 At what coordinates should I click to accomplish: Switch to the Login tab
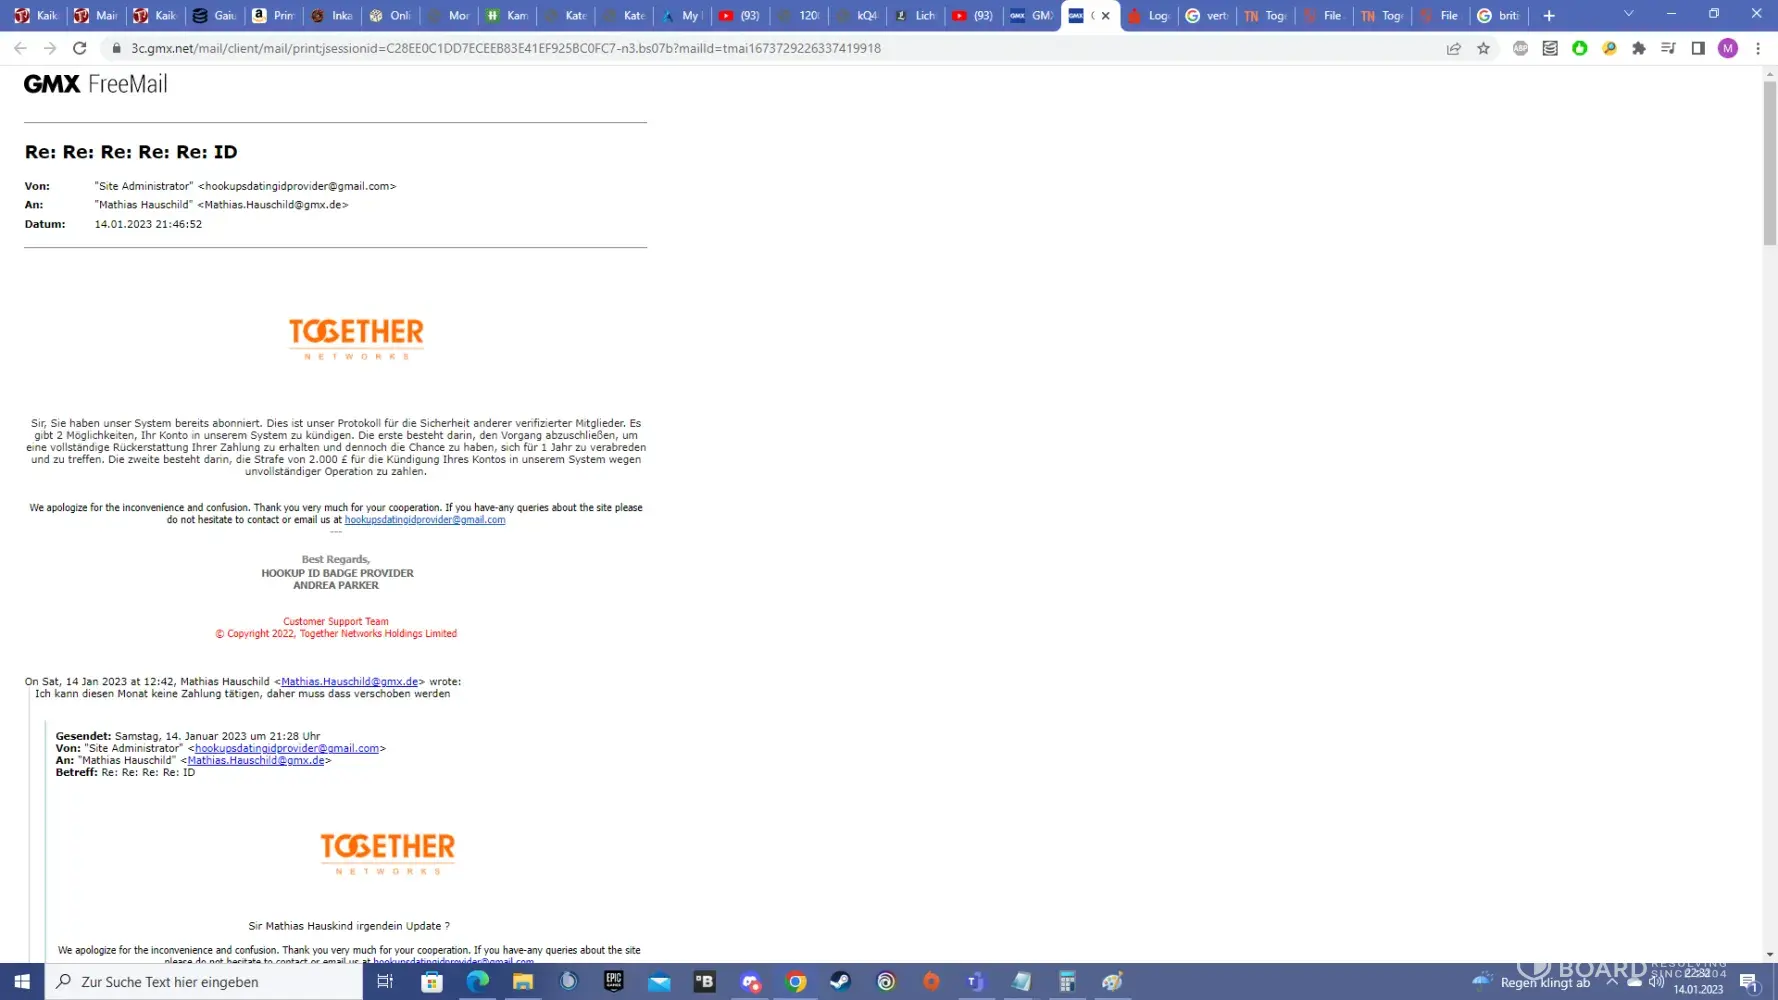coord(1149,15)
